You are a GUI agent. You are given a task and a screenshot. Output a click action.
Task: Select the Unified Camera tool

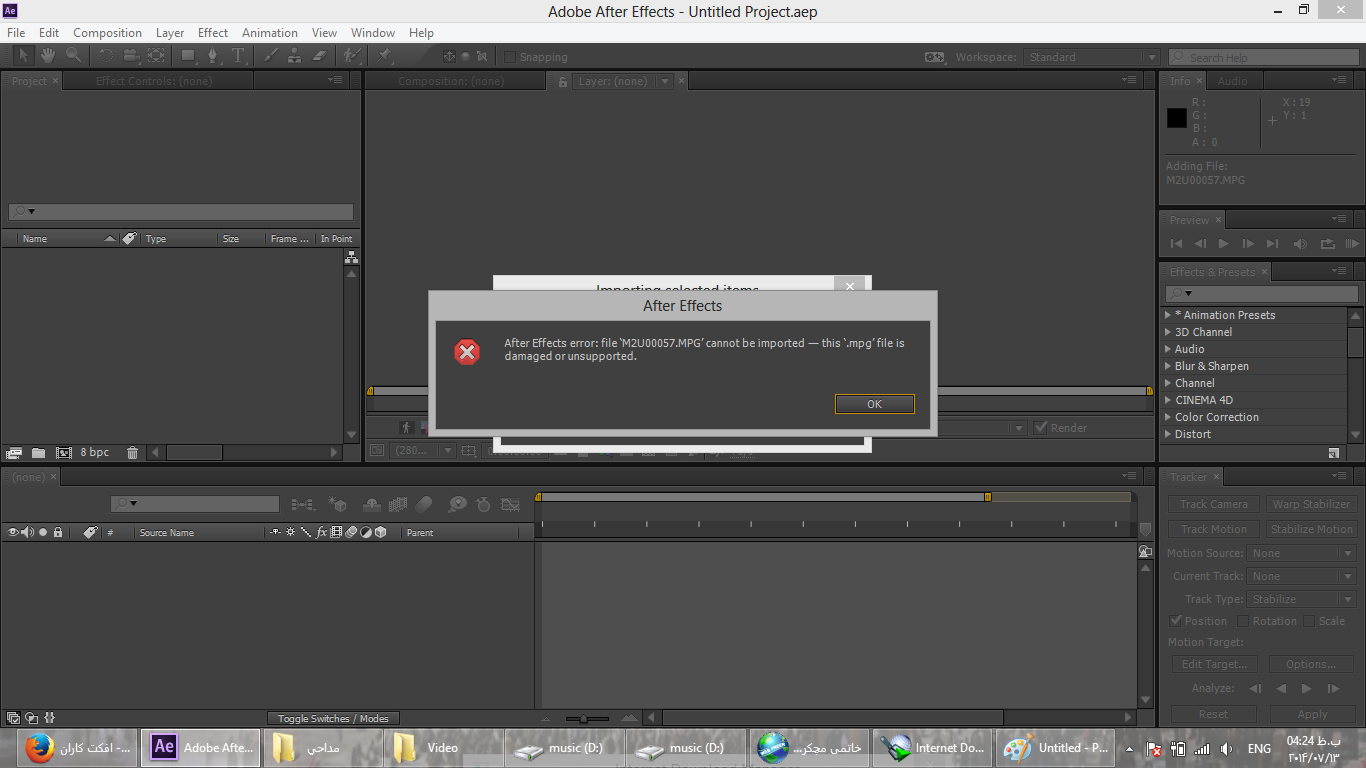click(x=131, y=56)
